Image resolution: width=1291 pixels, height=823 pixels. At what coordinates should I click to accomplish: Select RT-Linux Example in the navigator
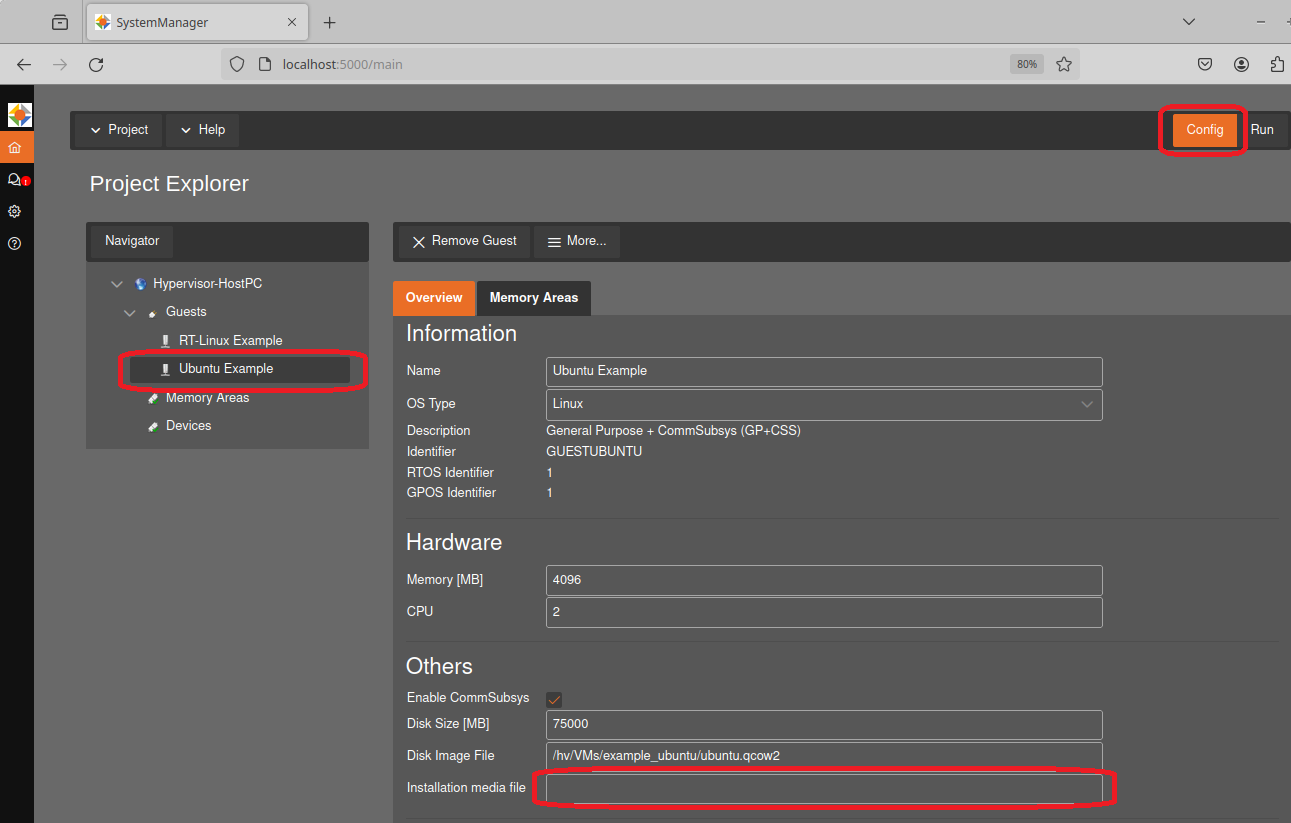click(230, 341)
